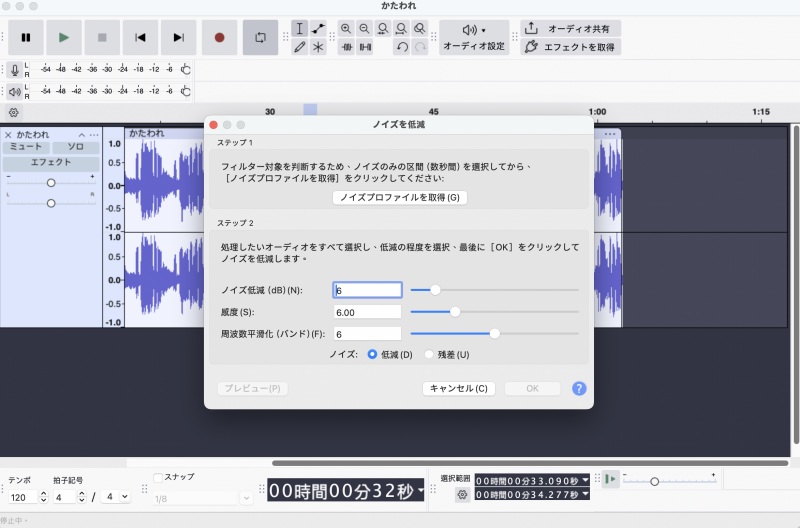Start recording with the red Record button
The width and height of the screenshot is (800, 528).
[x=219, y=37]
